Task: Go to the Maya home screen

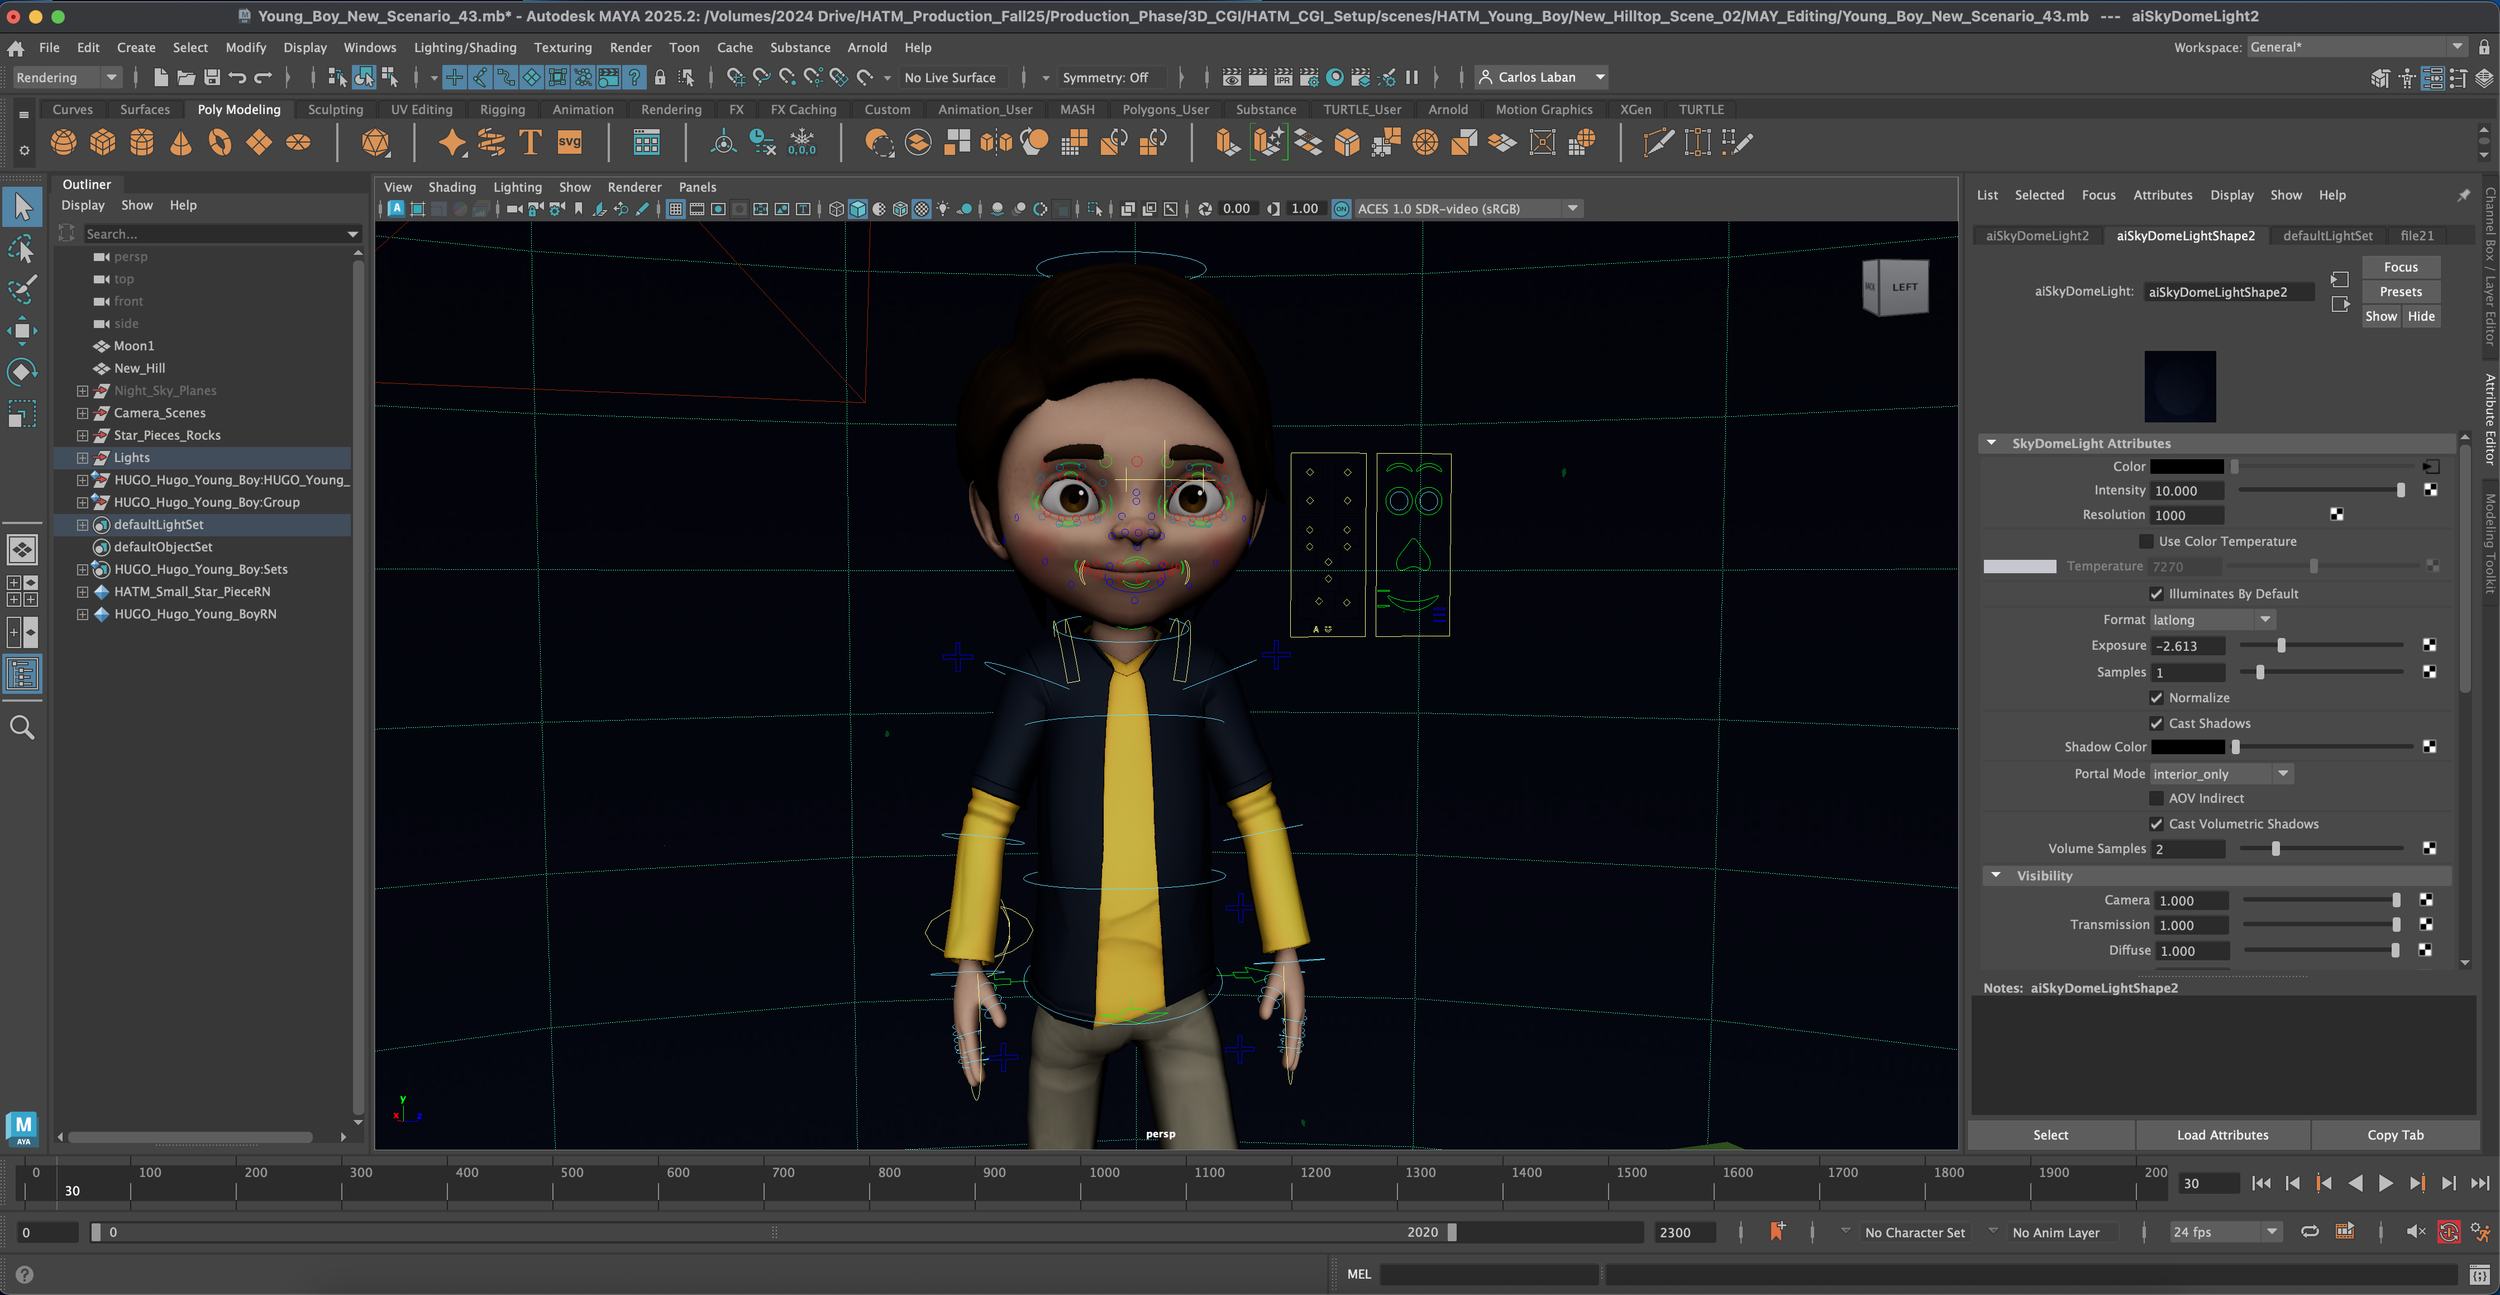Action: pos(15,48)
